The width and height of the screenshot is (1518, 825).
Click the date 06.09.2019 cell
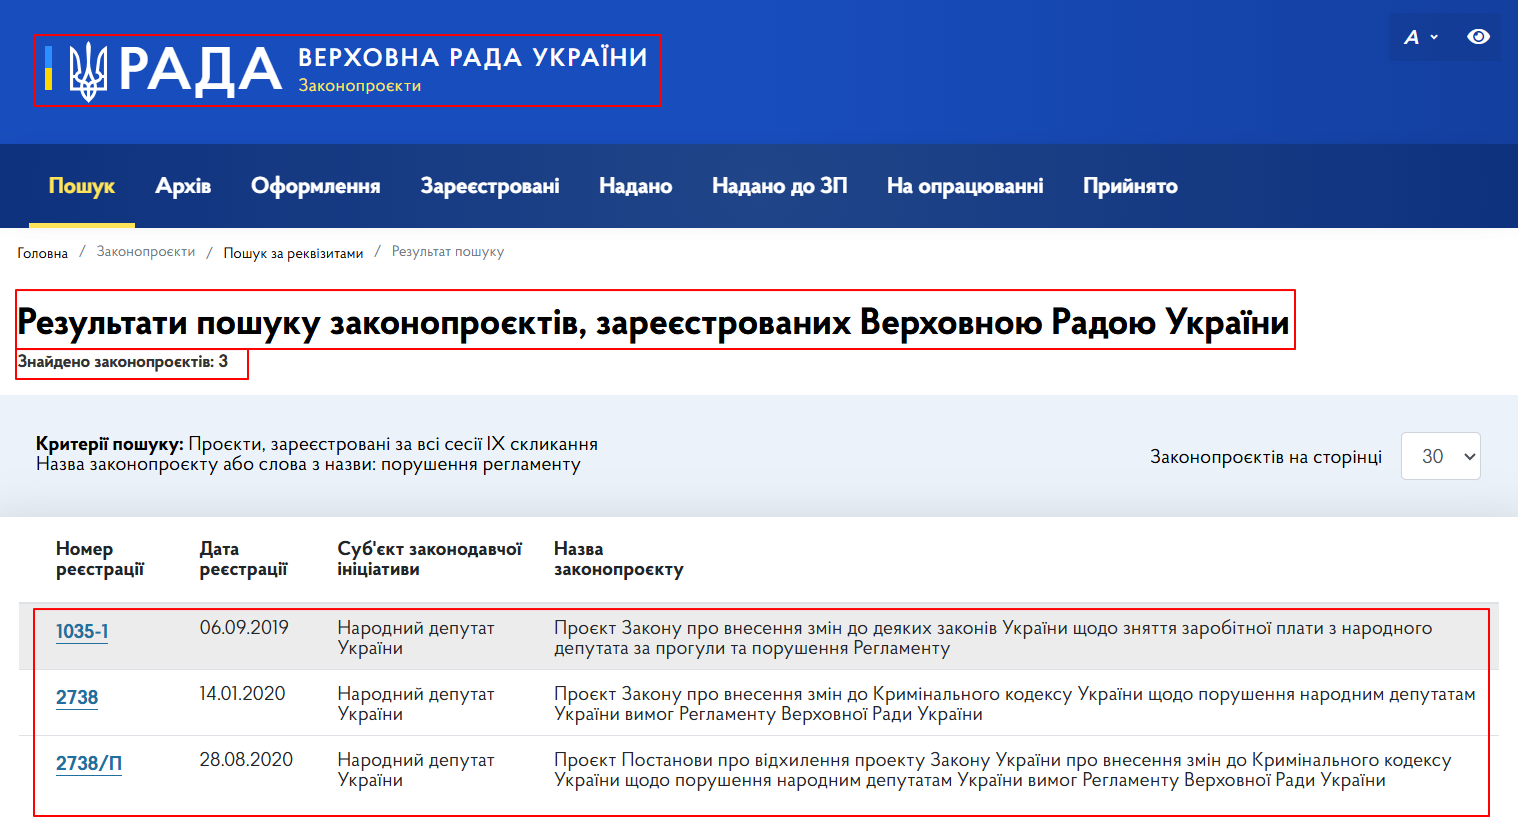[244, 628]
